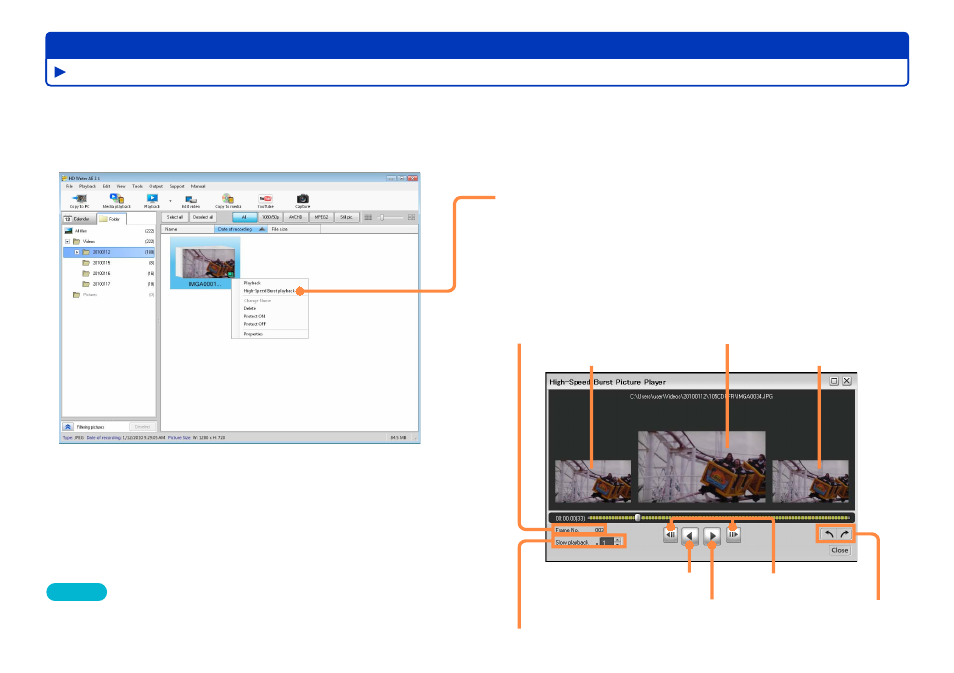The width and height of the screenshot is (954, 673).
Task: Switch to the Calendar tab
Action: pyautogui.click(x=78, y=218)
